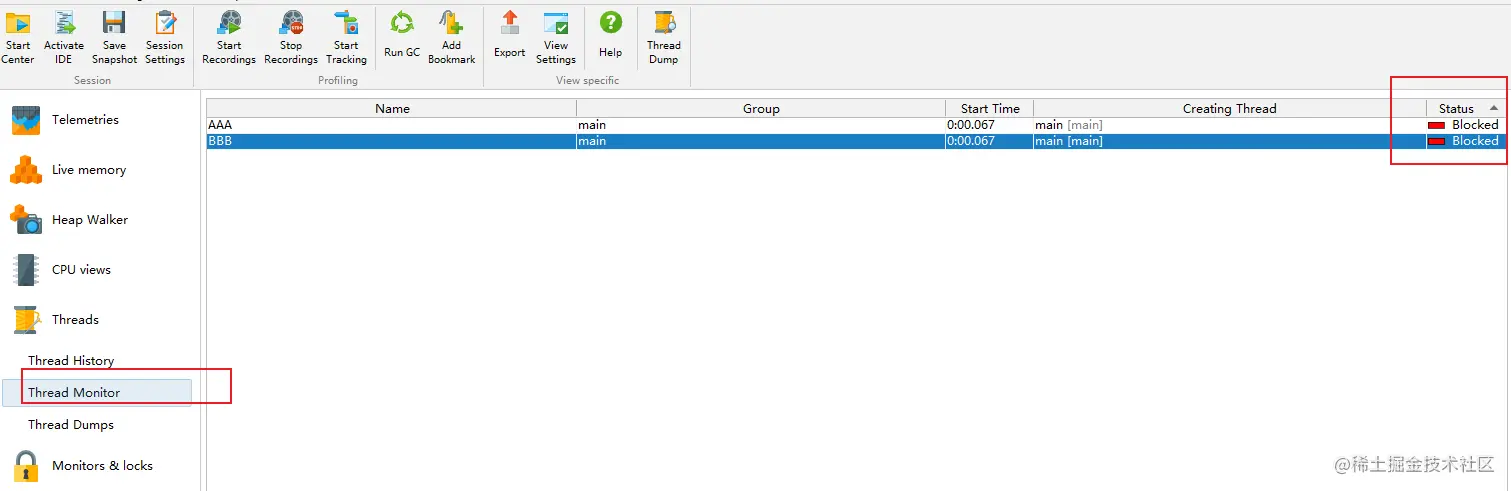Save a snapshot with Save Snapshot
The image size is (1511, 491).
(x=115, y=38)
